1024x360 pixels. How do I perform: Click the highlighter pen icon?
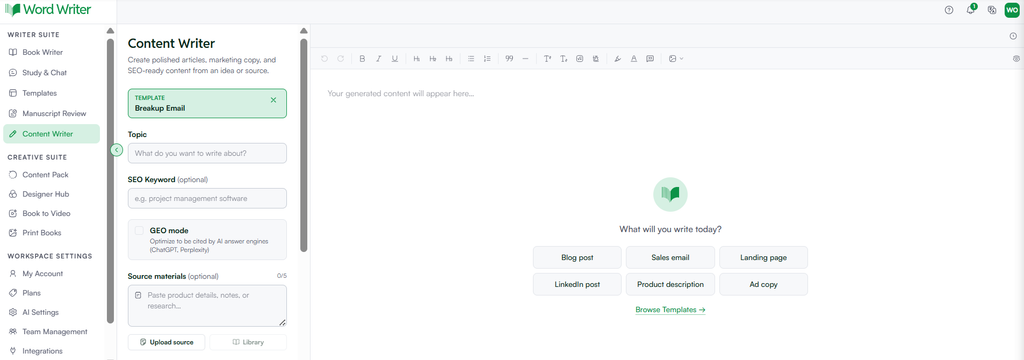pyautogui.click(x=618, y=59)
